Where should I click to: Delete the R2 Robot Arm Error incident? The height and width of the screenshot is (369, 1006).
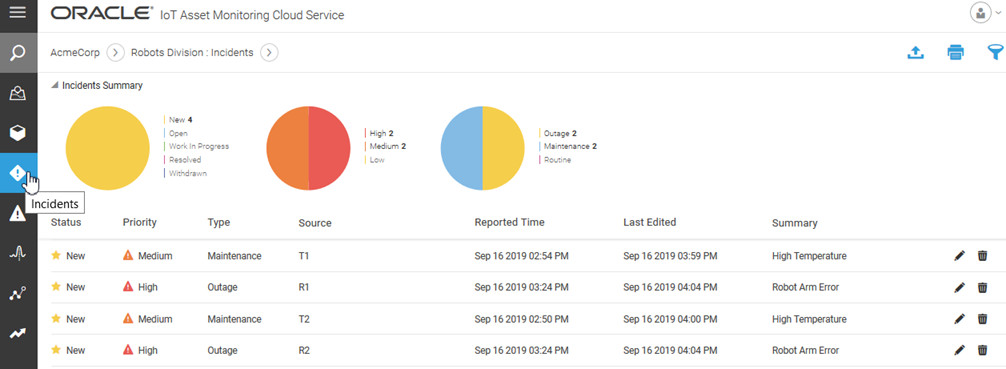982,350
